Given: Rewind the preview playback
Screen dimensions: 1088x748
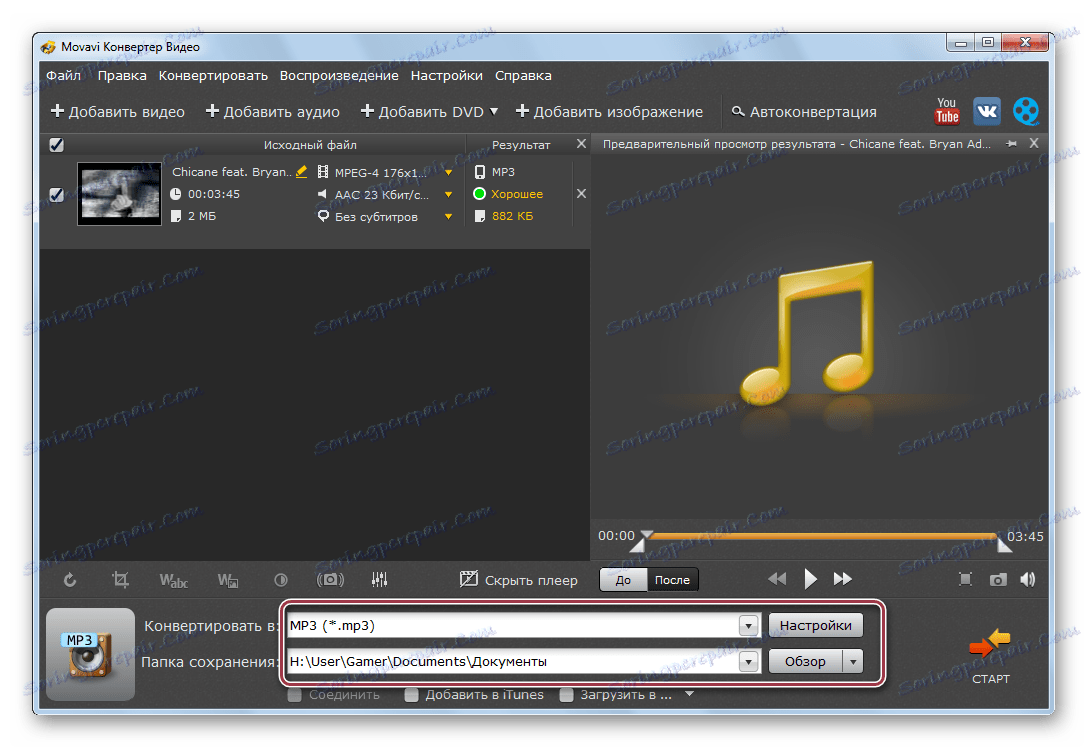Looking at the screenshot, I should tap(777, 579).
